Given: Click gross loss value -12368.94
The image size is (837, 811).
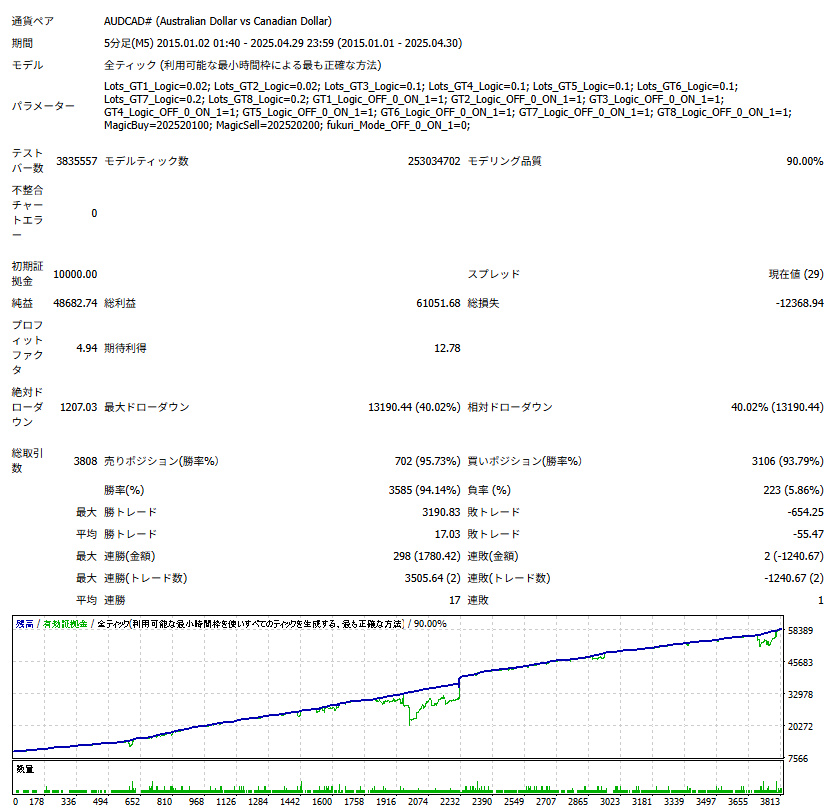Looking at the screenshot, I should [x=800, y=303].
